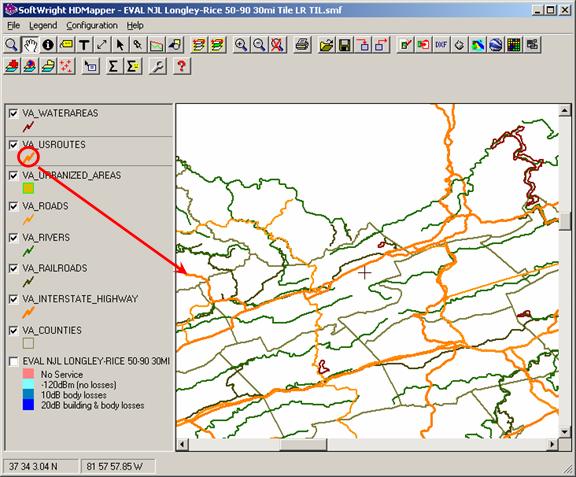Image resolution: width=576 pixels, height=477 pixels.
Task: Click the zoom in magnifier
Action: click(x=241, y=45)
